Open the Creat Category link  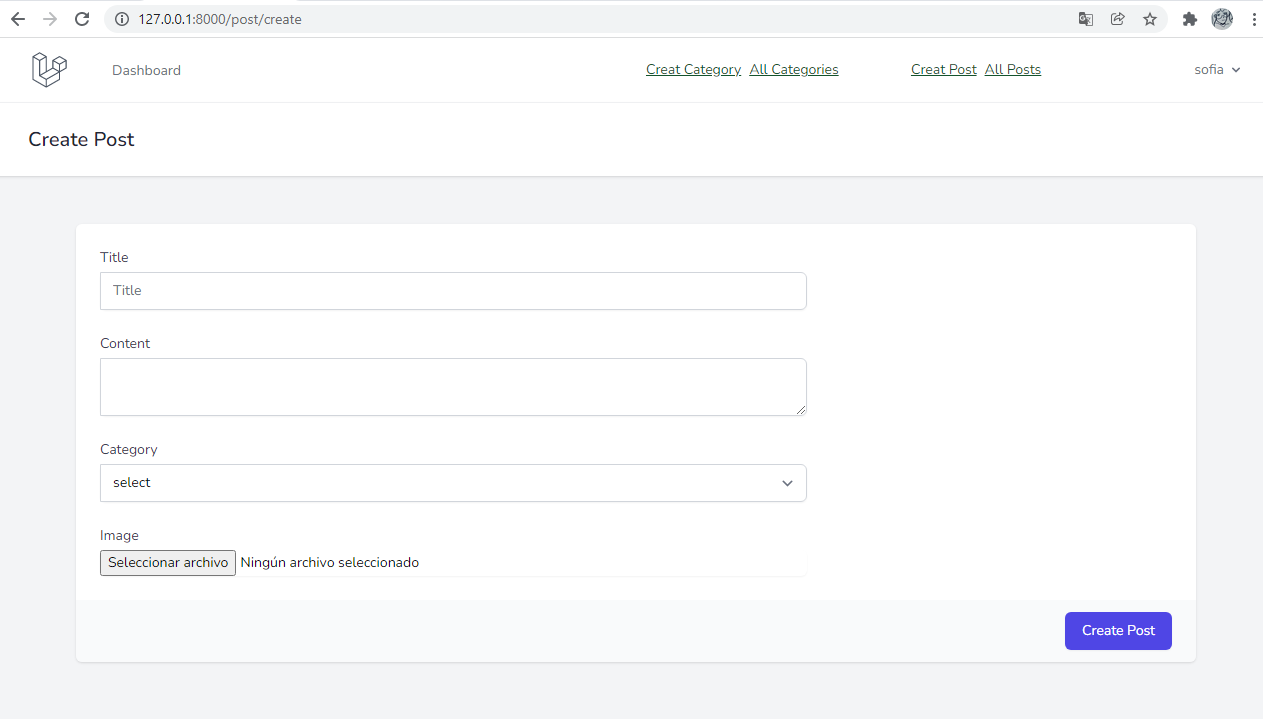pyautogui.click(x=693, y=70)
